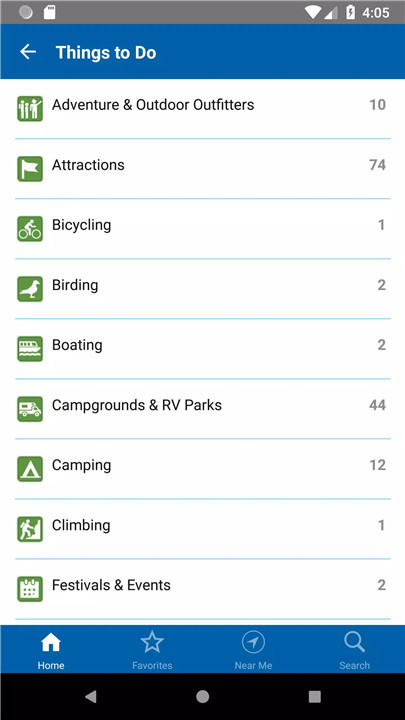This screenshot has width=405, height=720.
Task: Go to the Search tab
Action: 354,649
